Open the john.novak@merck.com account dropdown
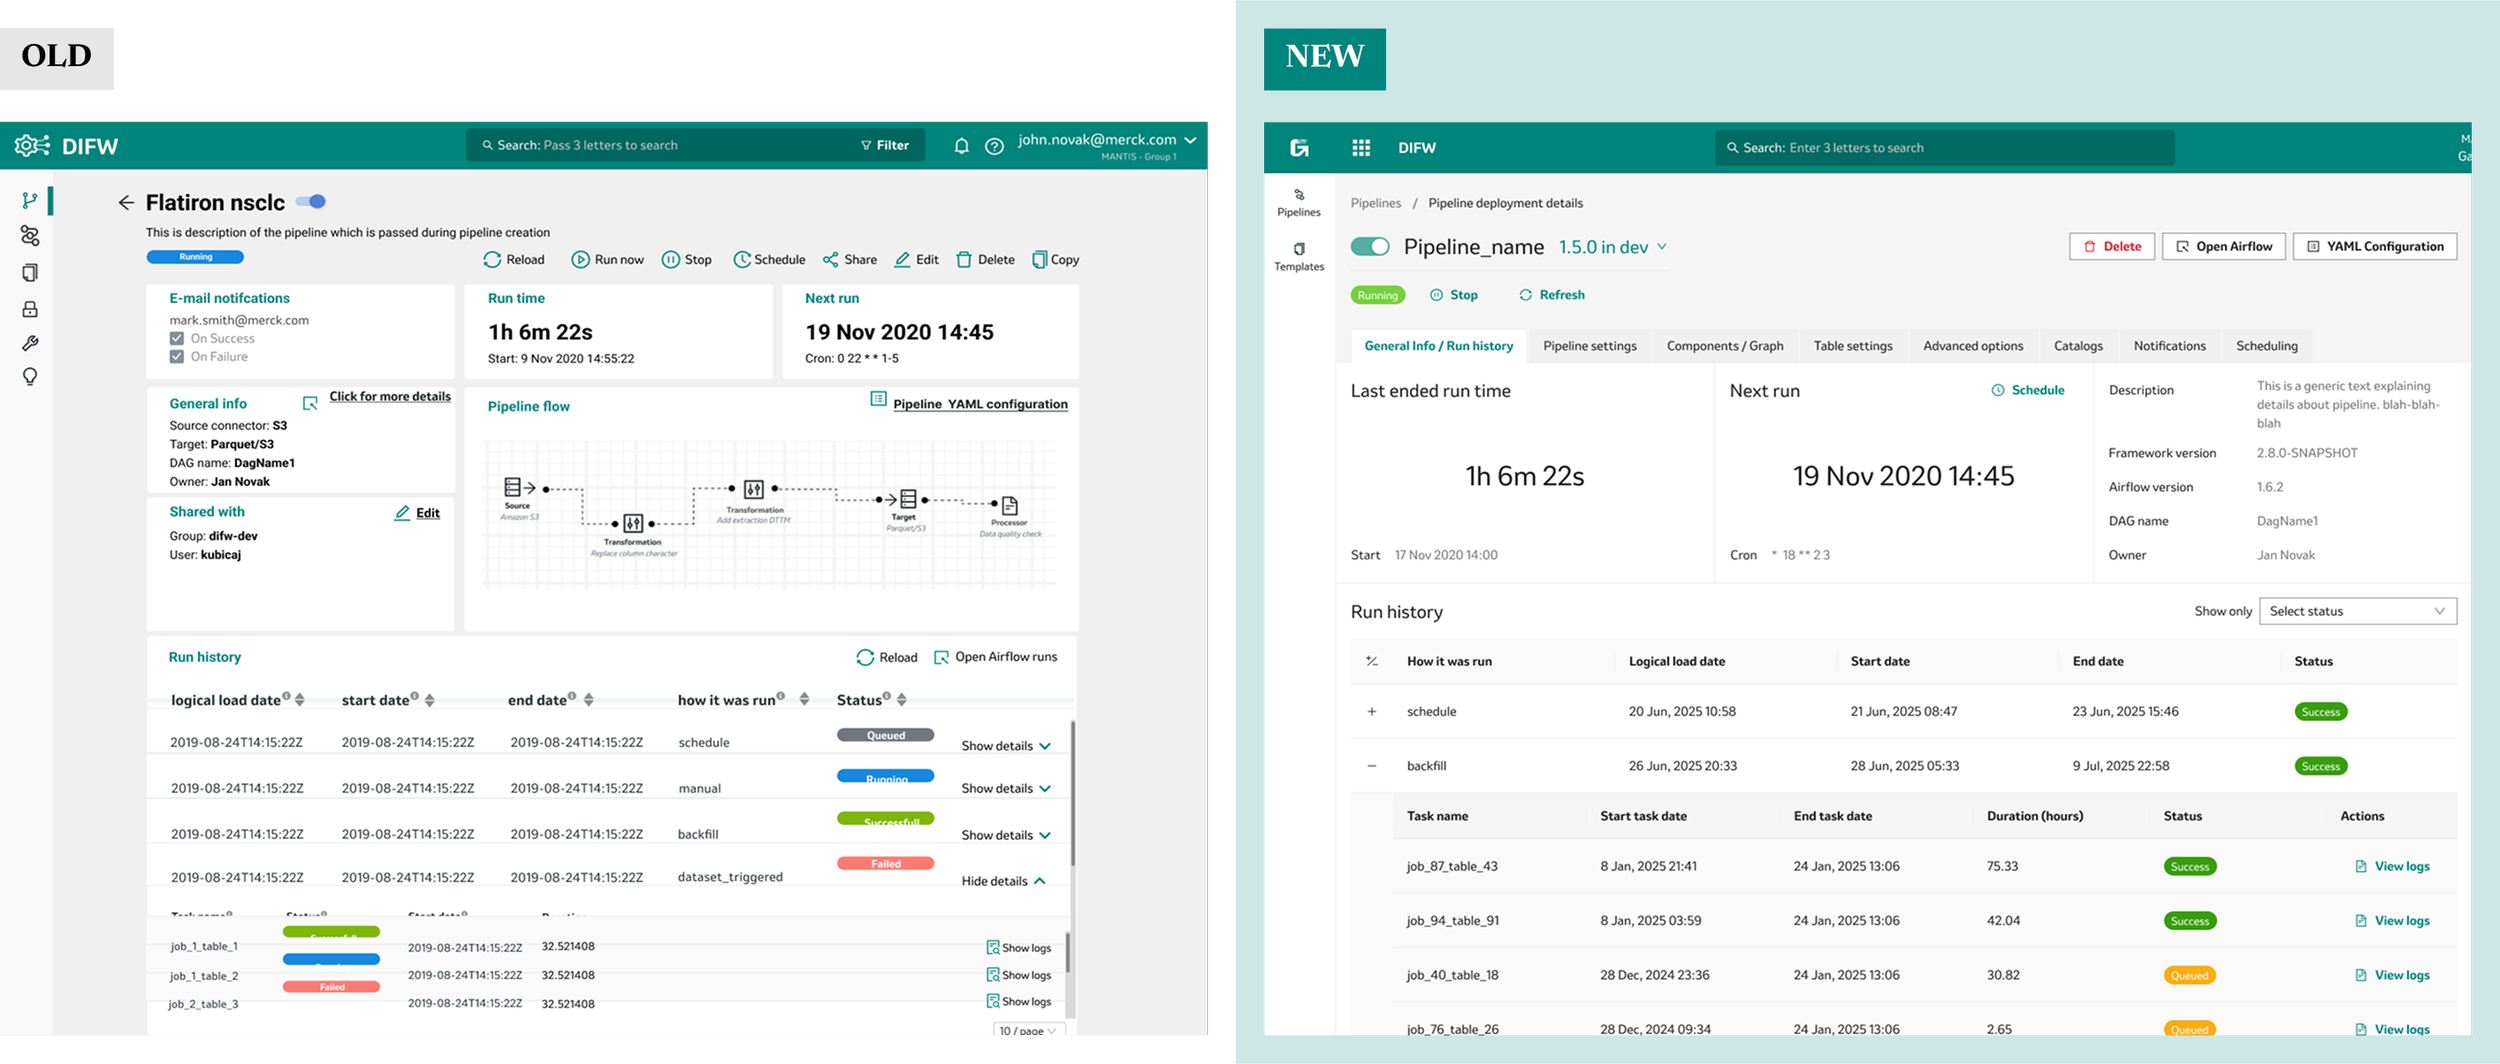Image resolution: width=2500 pixels, height=1064 pixels. (x=1107, y=141)
